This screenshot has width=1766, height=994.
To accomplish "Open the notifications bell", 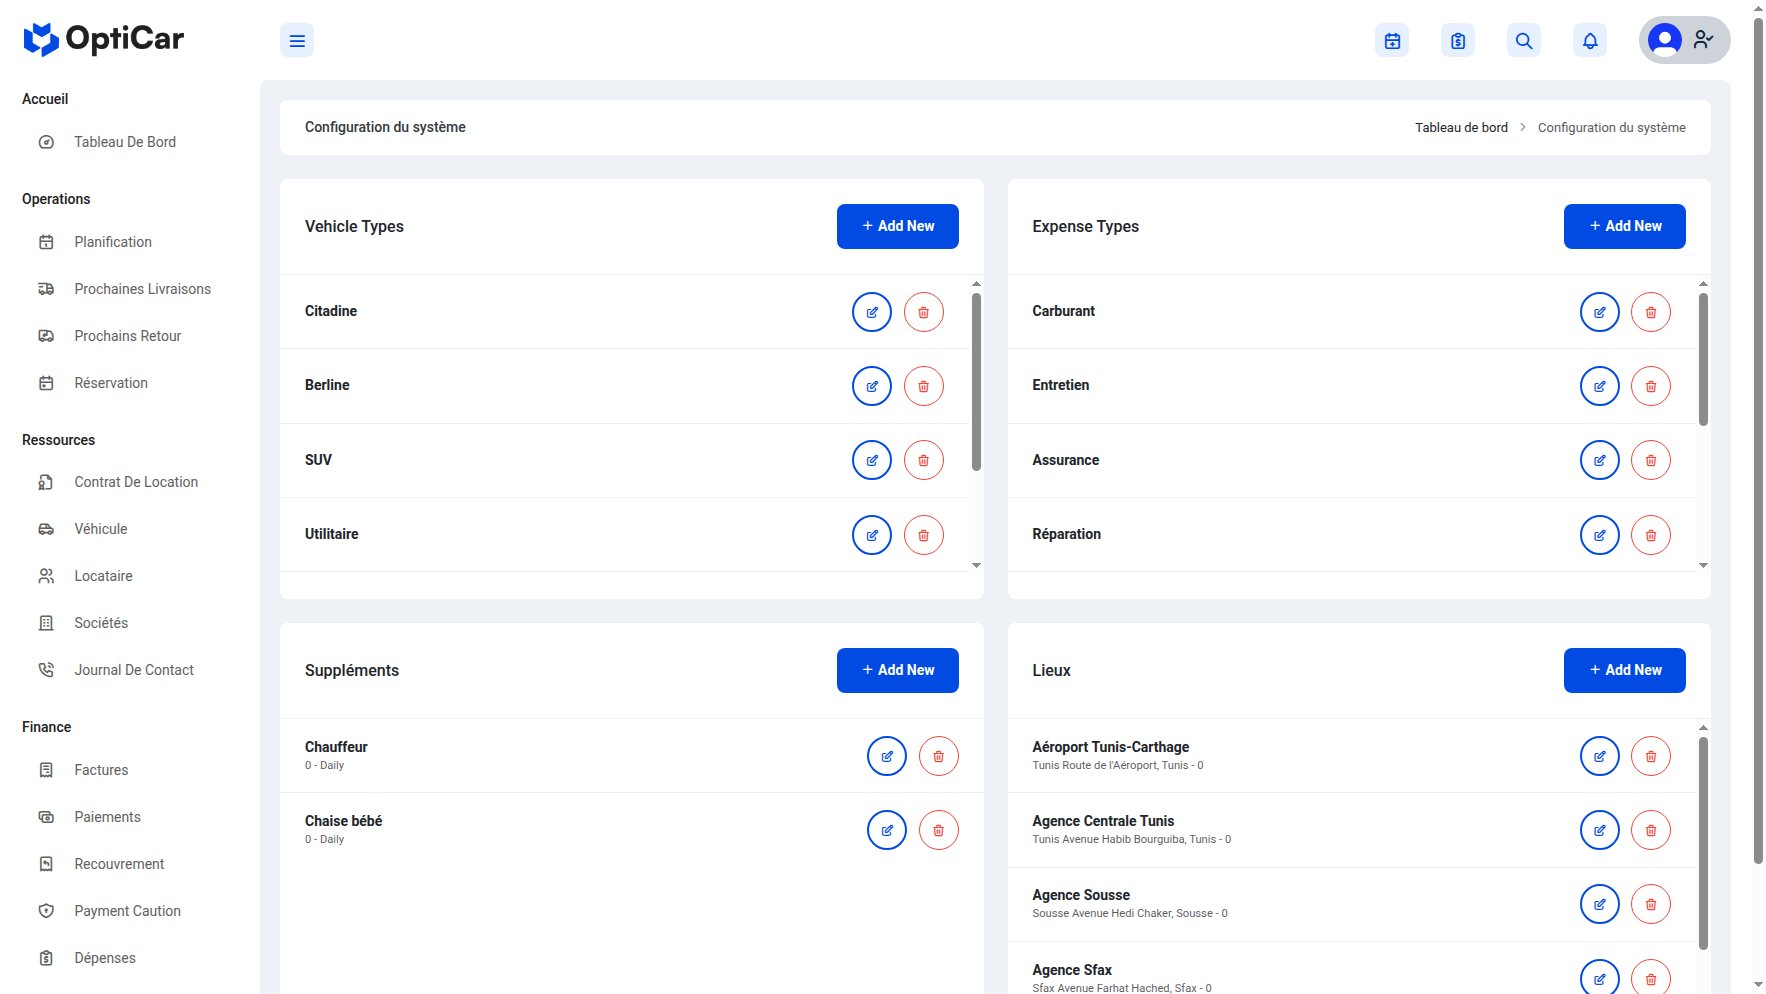I will (1590, 41).
